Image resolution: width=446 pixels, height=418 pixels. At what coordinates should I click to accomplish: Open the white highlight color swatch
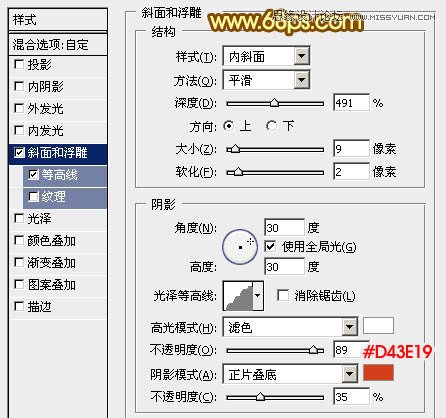pyautogui.click(x=378, y=326)
